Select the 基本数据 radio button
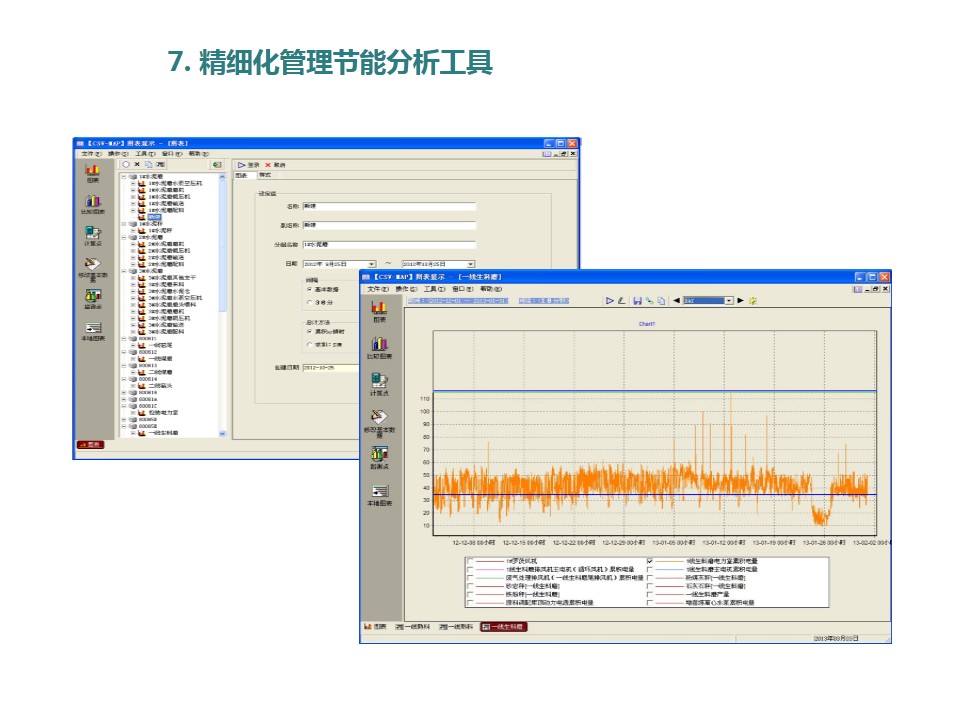 tap(309, 288)
